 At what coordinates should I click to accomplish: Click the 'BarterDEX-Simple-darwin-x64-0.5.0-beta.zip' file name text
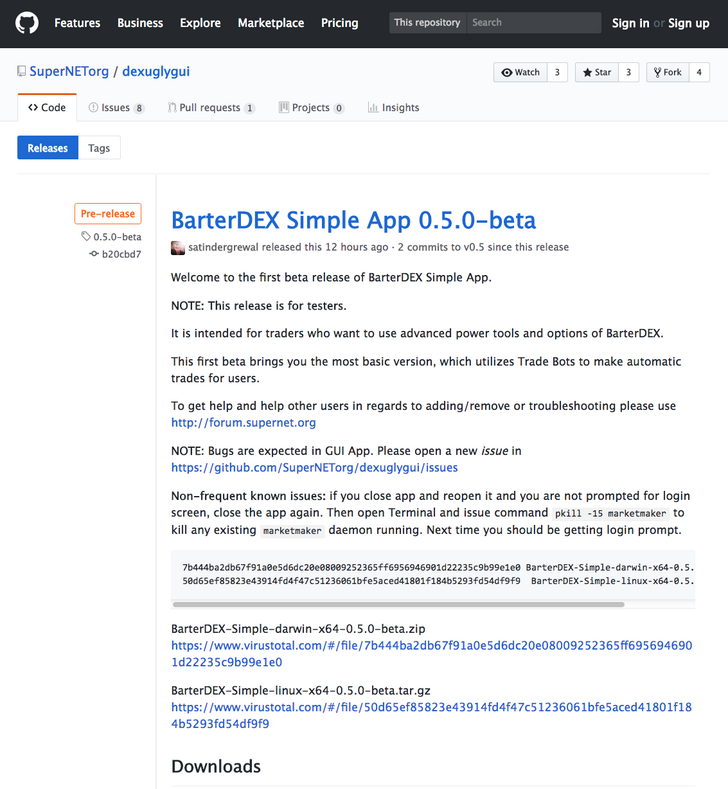(x=298, y=628)
